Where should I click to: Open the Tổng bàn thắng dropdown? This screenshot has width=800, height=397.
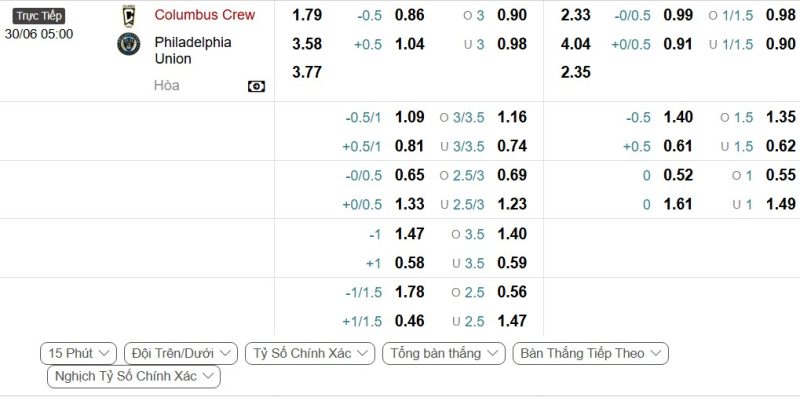tap(444, 353)
